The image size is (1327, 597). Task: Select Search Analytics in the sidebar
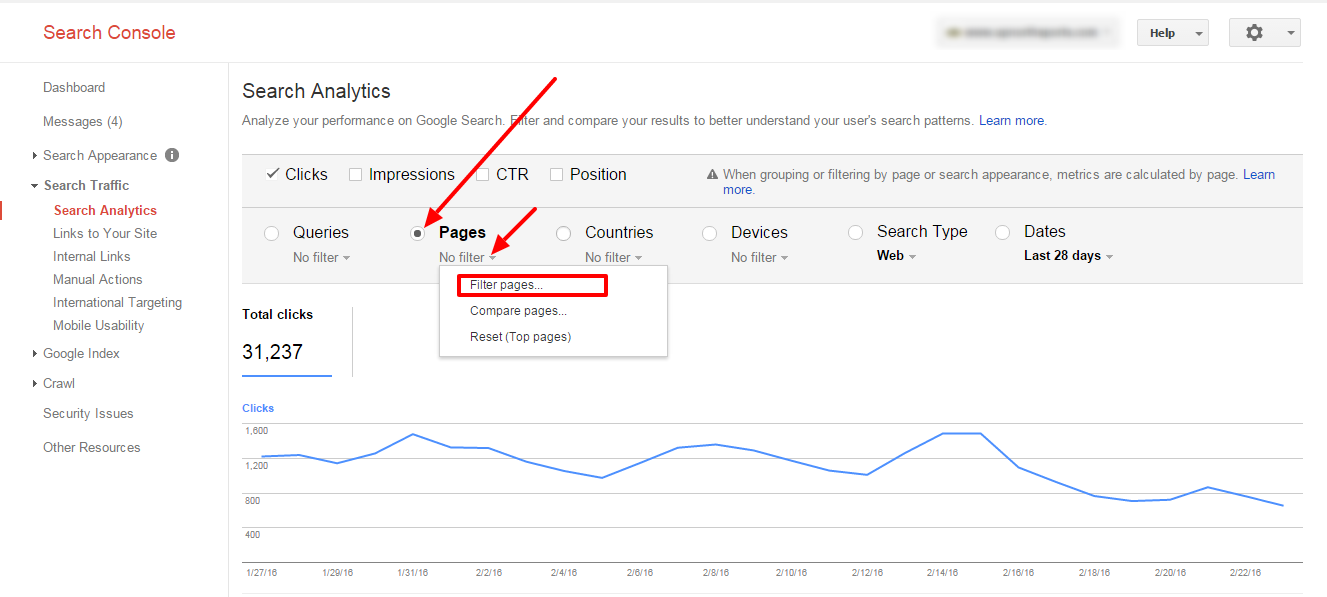105,210
